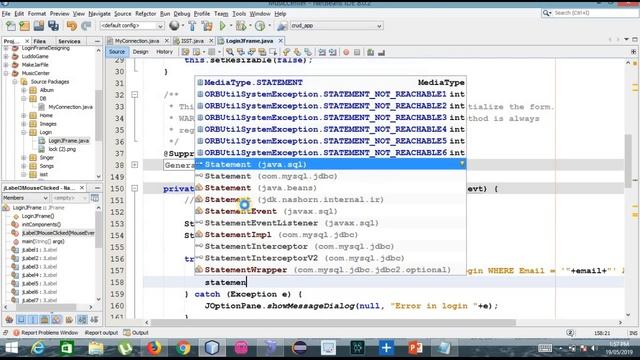Screen dimensions: 640x360
Task: Click the Find Selection magnifier icon in editor toolbar
Action: pyautogui.click(x=230, y=52)
